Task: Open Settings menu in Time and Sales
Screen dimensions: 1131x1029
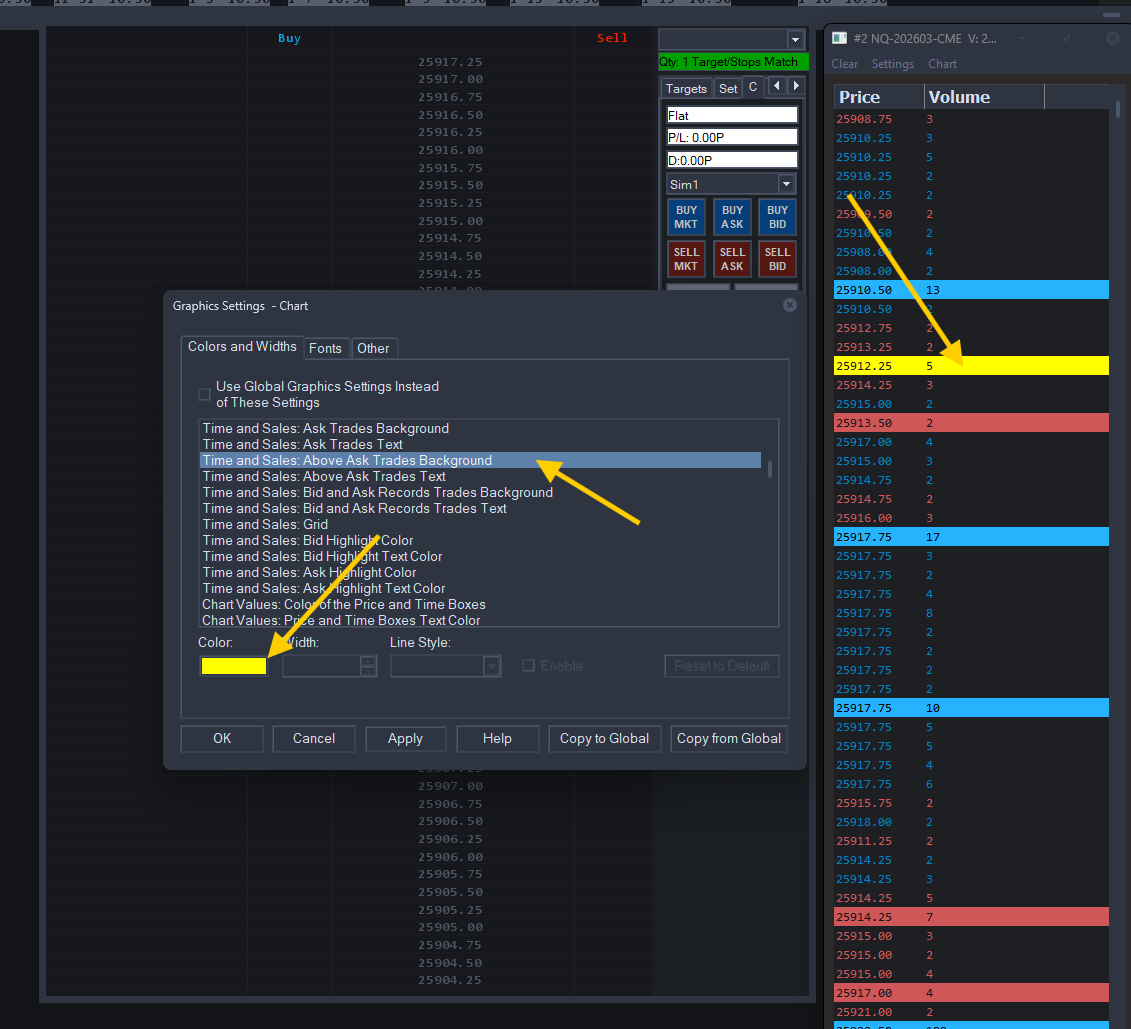Action: pyautogui.click(x=892, y=64)
